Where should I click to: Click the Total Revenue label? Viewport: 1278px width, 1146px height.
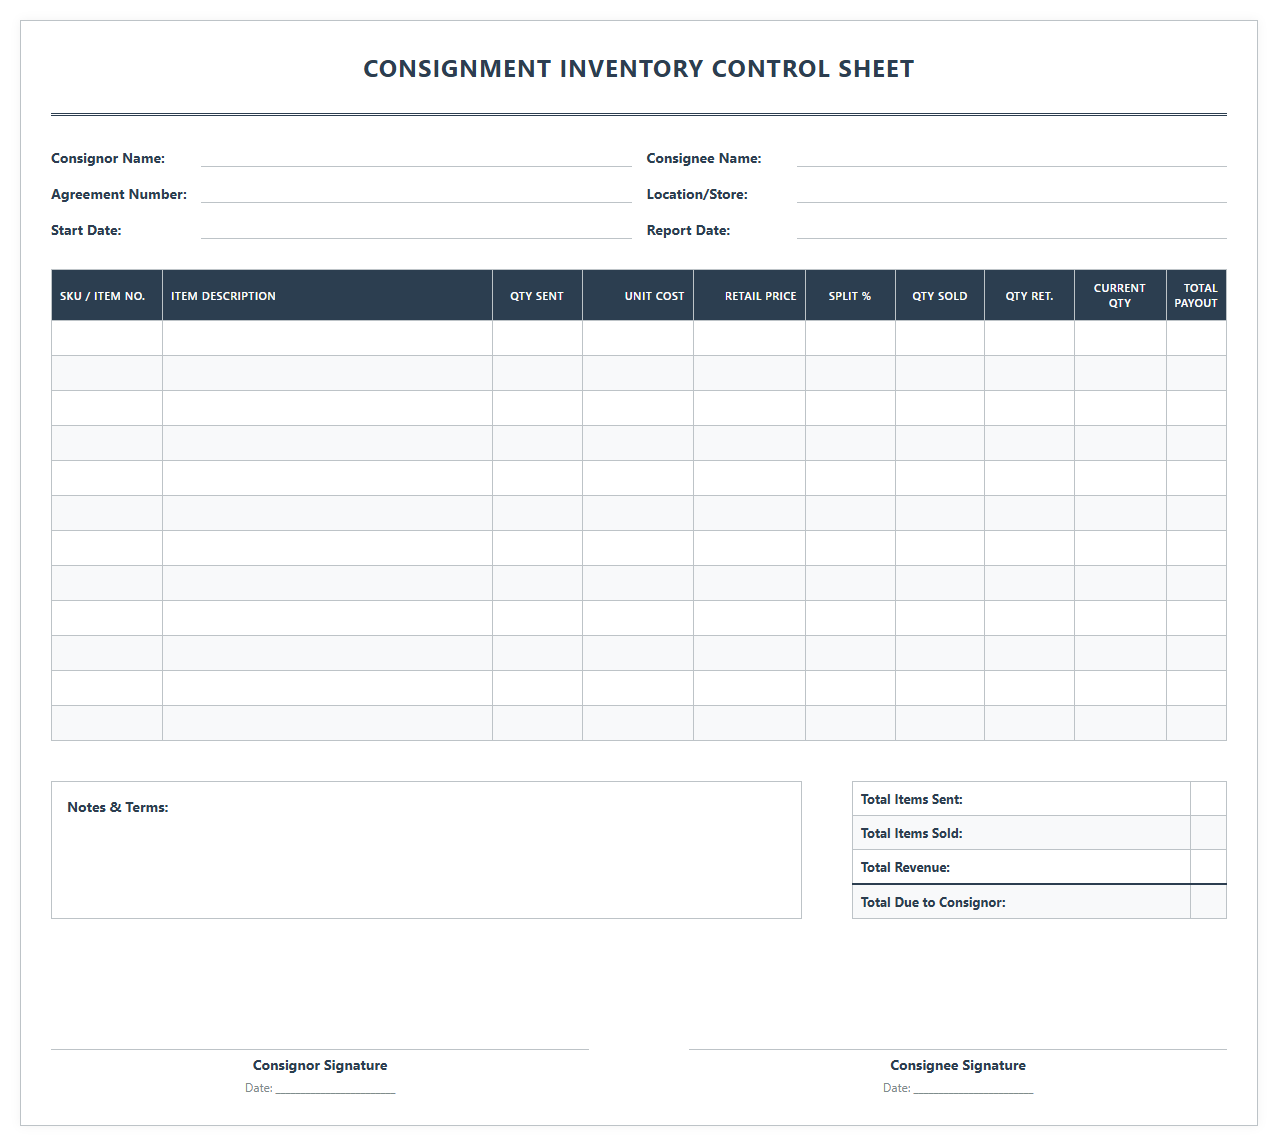click(905, 867)
